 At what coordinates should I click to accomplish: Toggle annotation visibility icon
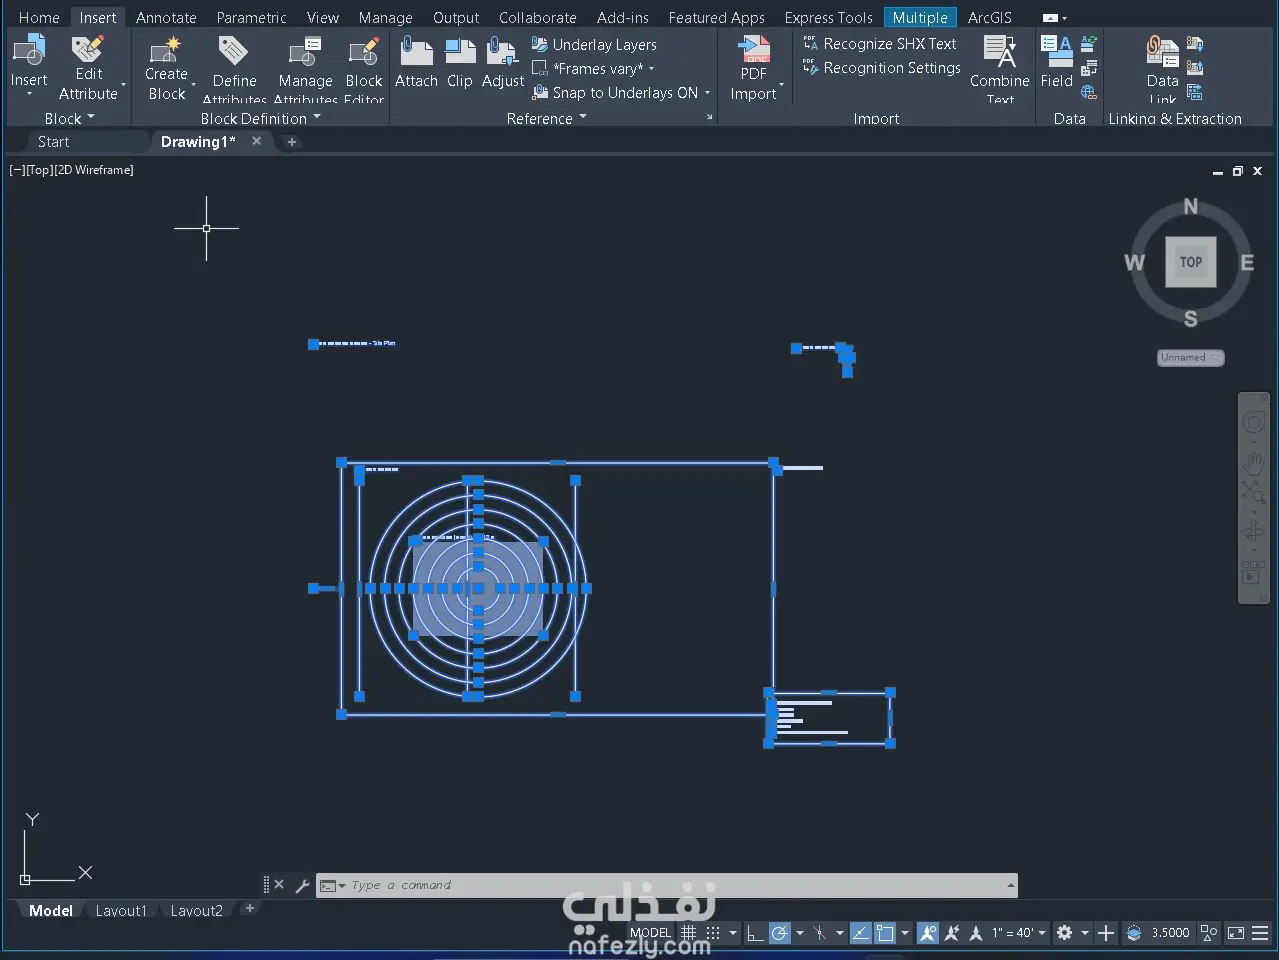pos(928,933)
